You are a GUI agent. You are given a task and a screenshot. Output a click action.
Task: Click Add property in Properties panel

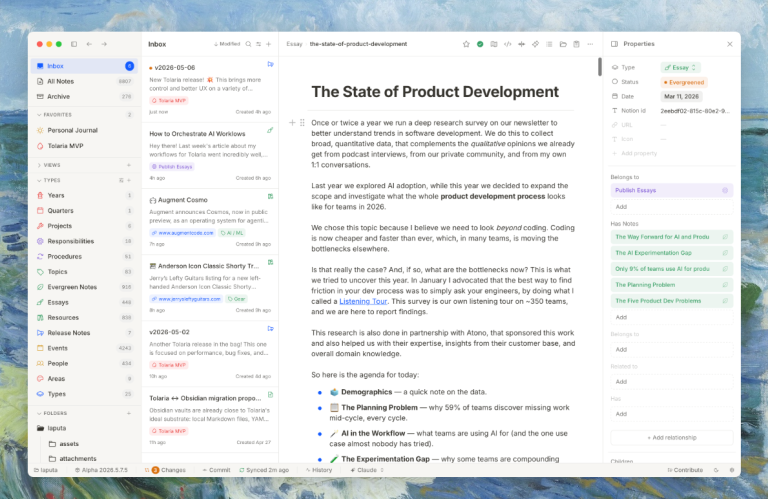click(635, 153)
